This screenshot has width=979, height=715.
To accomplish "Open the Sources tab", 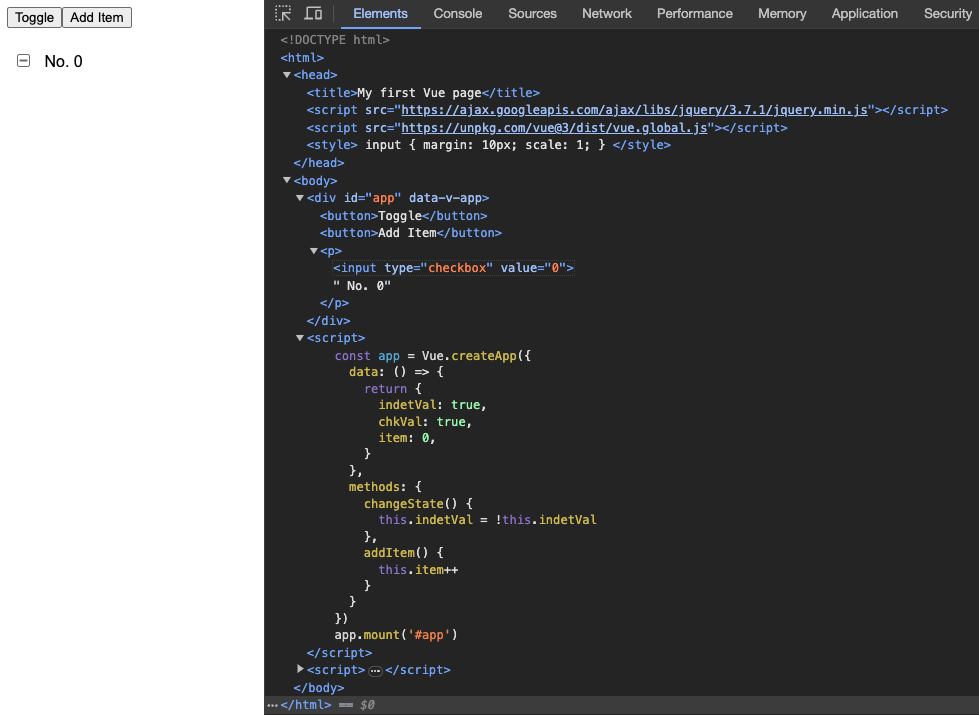I will click(532, 13).
